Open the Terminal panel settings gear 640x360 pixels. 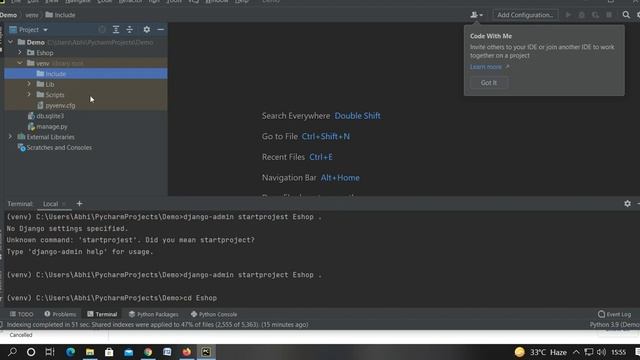tap(627, 204)
